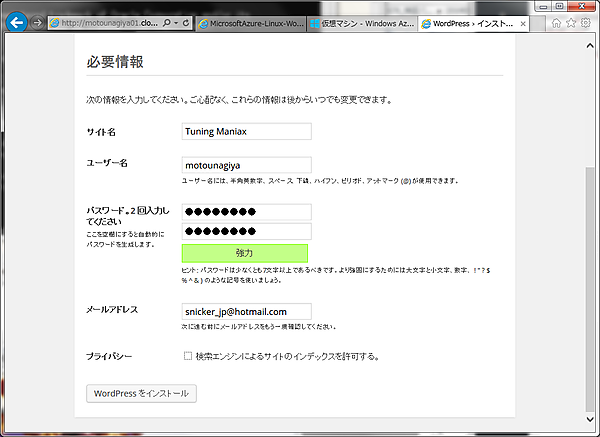This screenshot has width=600, height=437.
Task: Click the browser forward arrow button
Action: pos(37,22)
